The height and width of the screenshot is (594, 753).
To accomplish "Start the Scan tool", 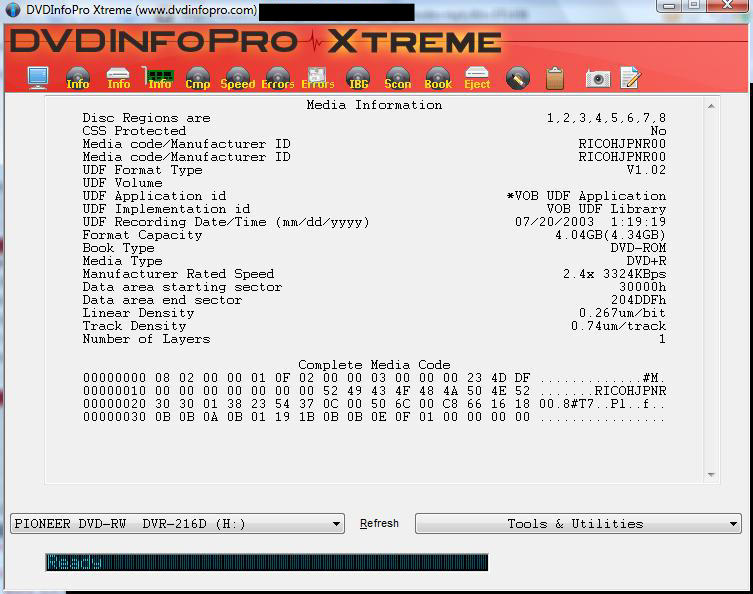I will pyautogui.click(x=398, y=78).
